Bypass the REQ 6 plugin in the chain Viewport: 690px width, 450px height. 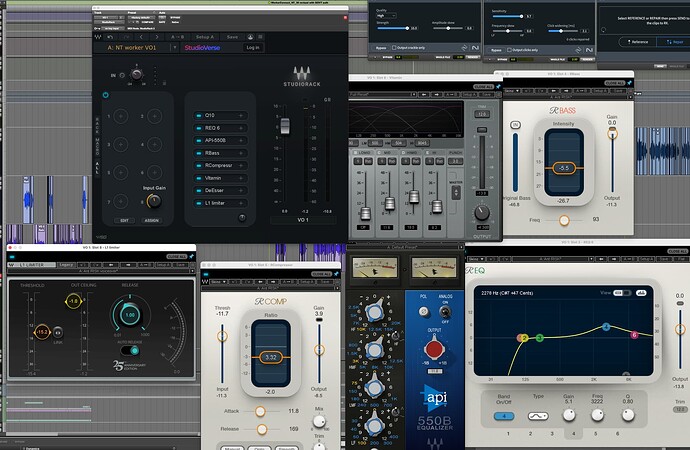point(199,128)
